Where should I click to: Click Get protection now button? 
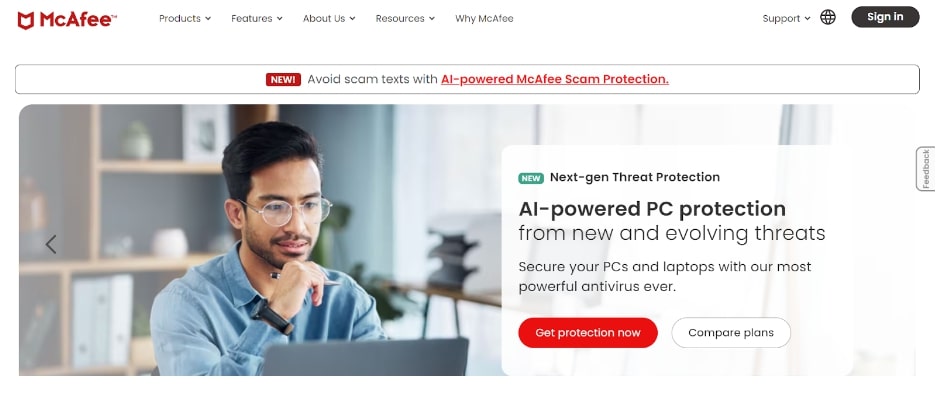588,333
